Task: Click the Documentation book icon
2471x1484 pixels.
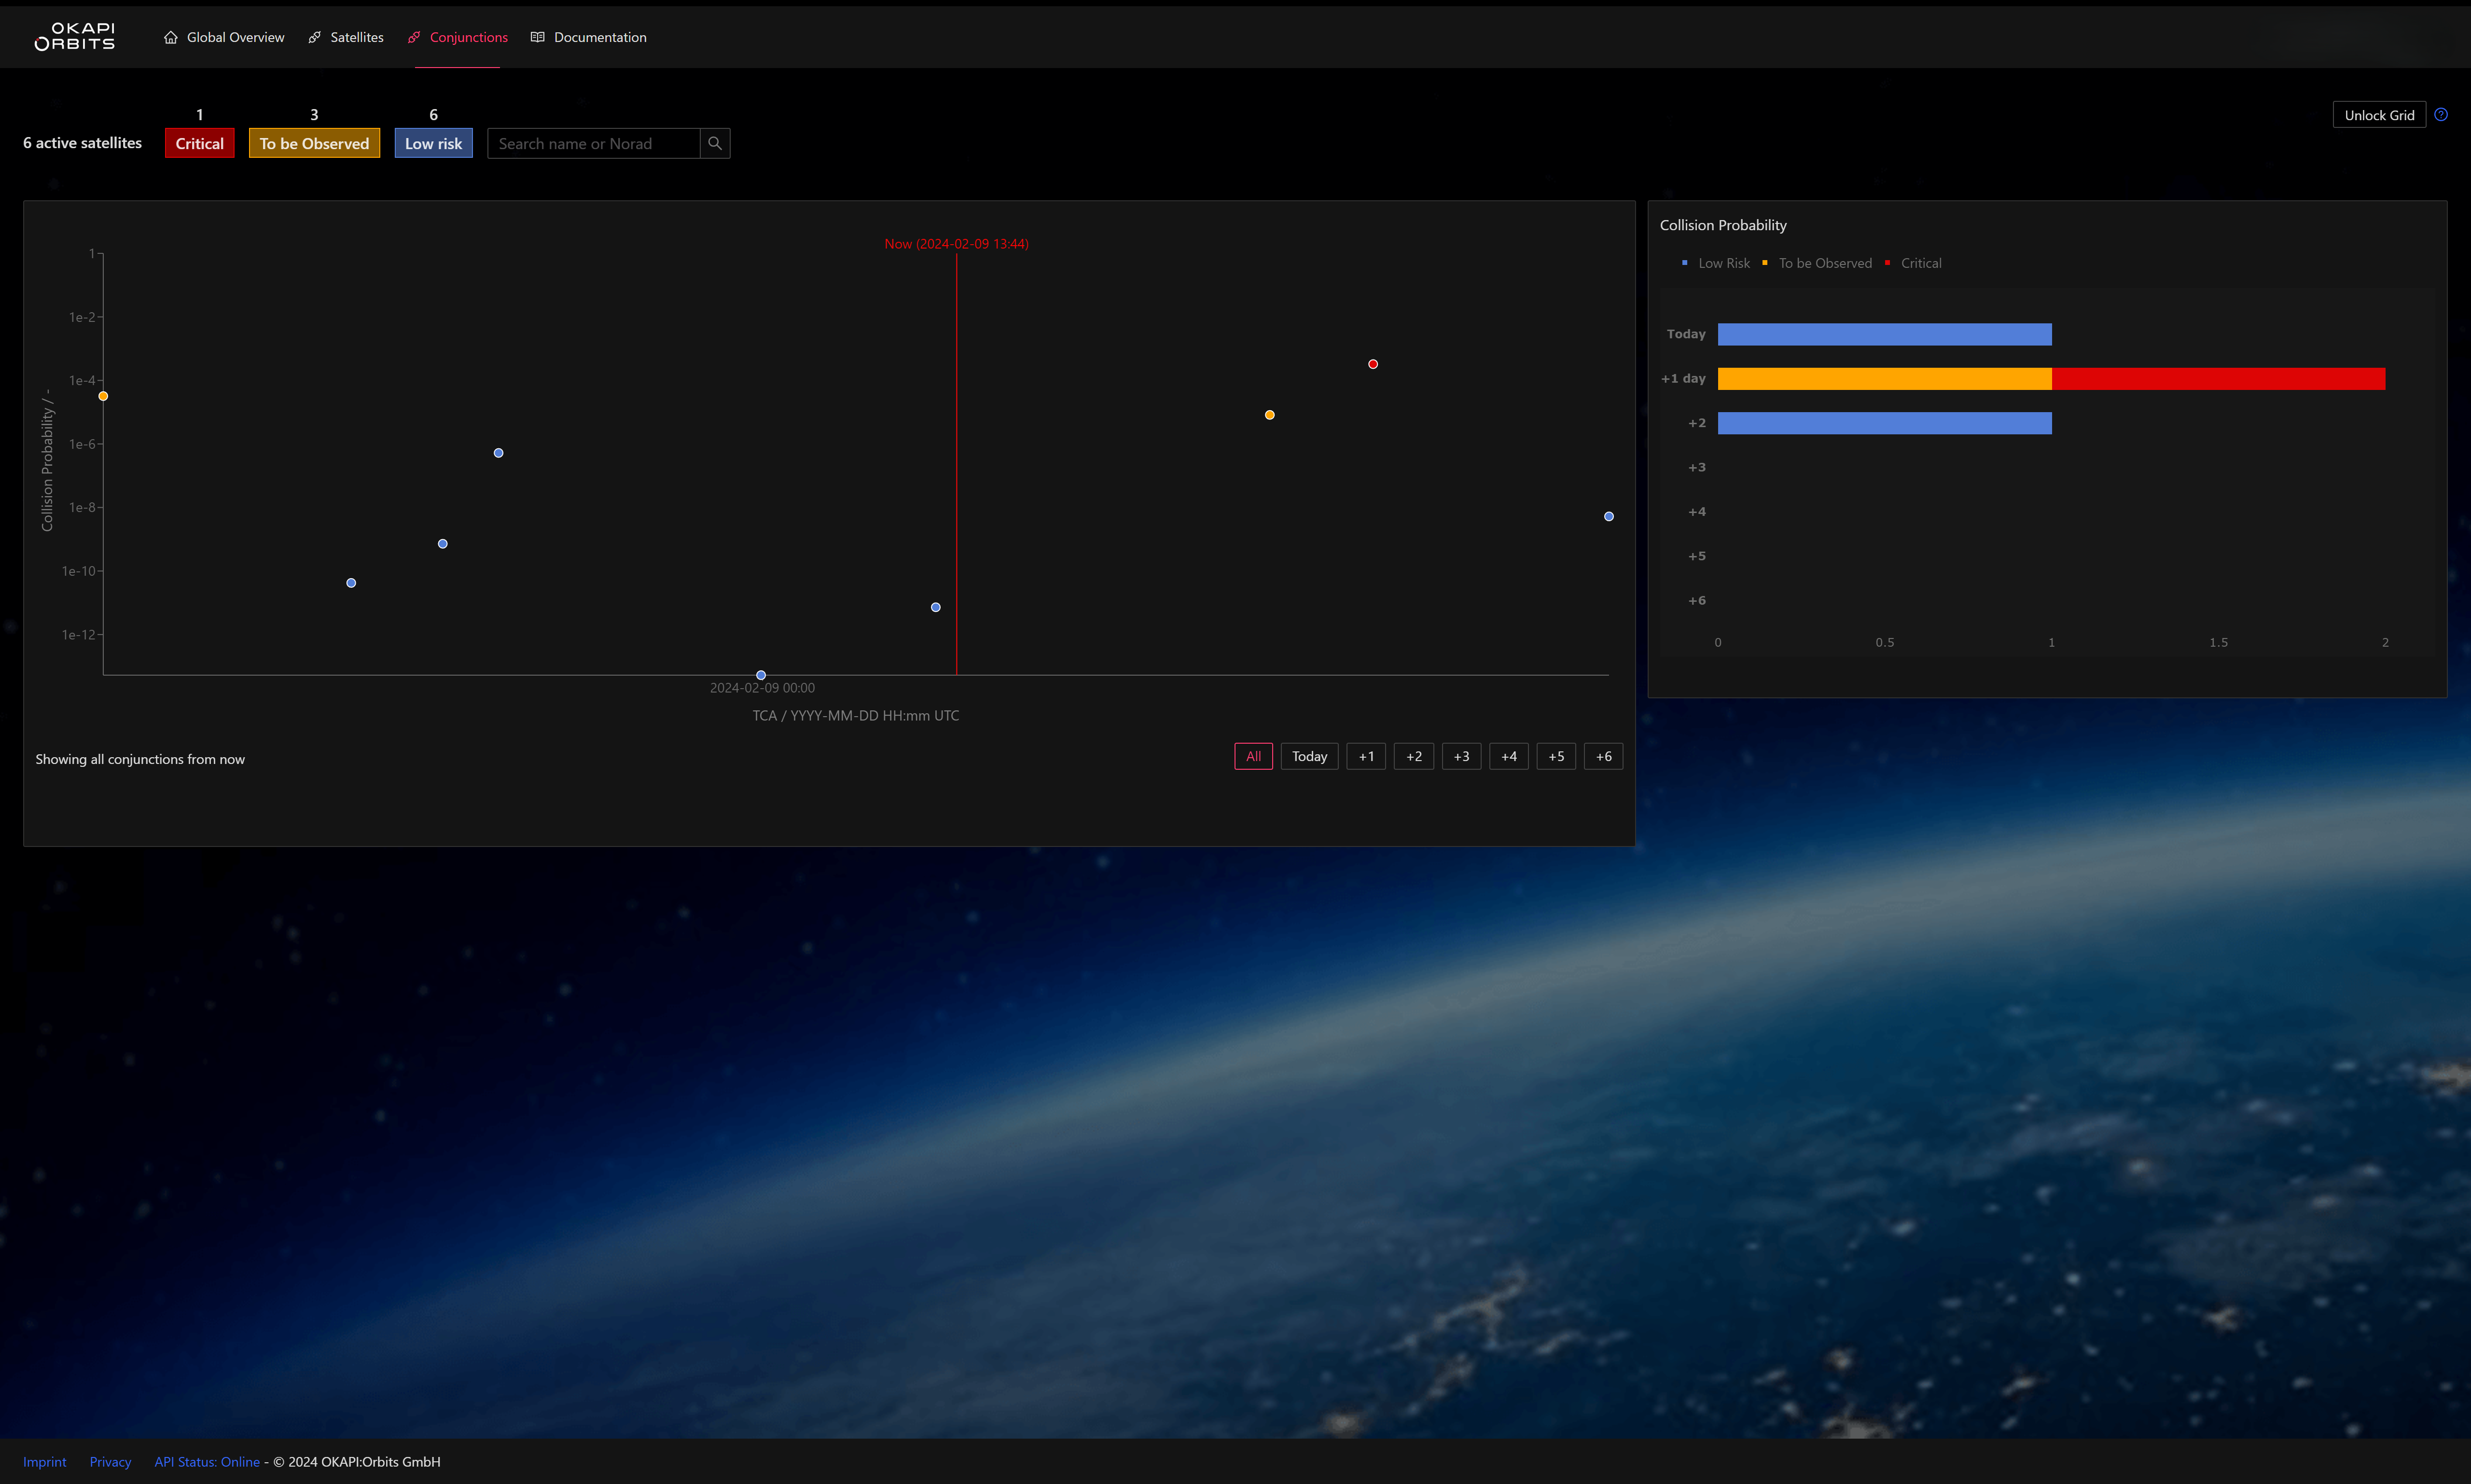Action: [538, 37]
